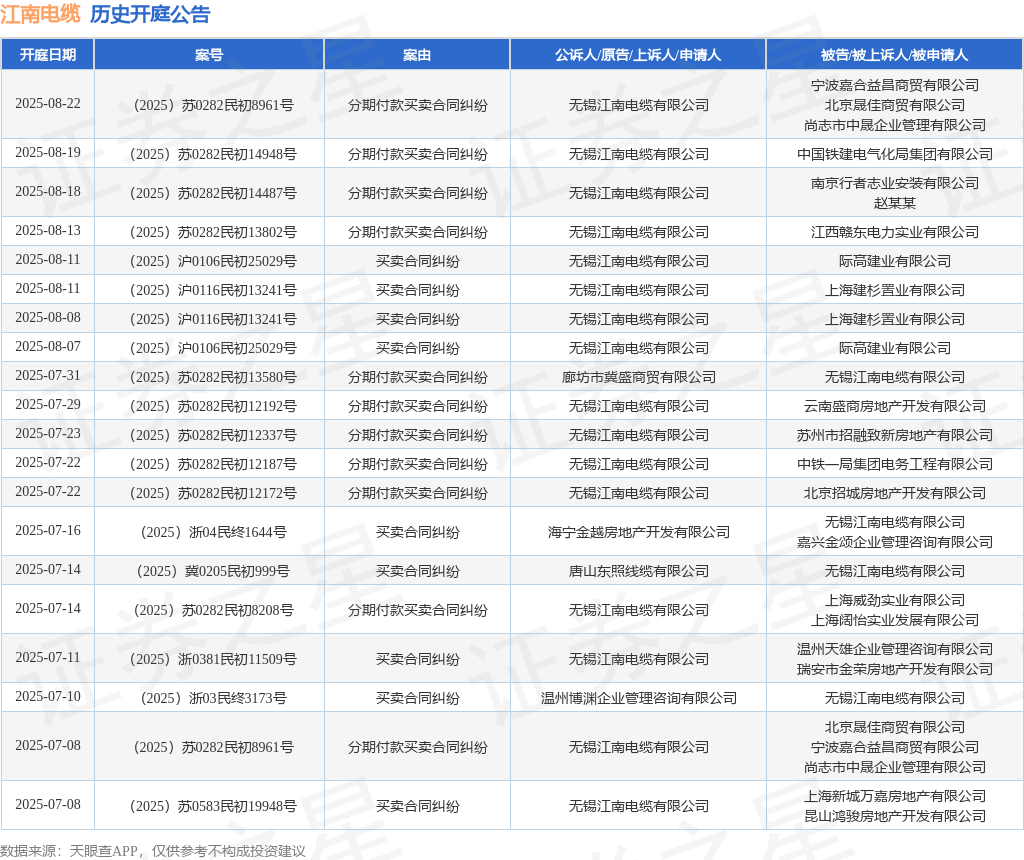Viewport: 1024px width, 860px height.
Task: Click date cell 2025-08-19
Action: pos(48,153)
